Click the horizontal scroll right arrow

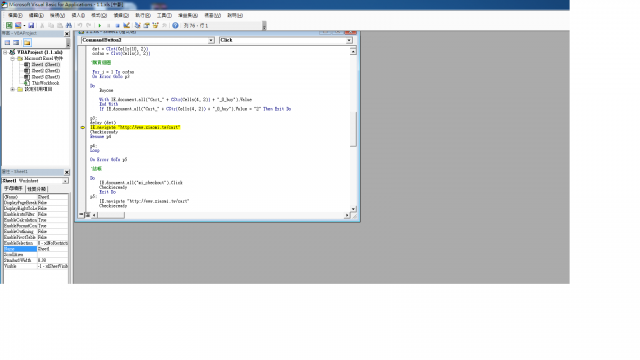pyautogui.click(x=347, y=215)
